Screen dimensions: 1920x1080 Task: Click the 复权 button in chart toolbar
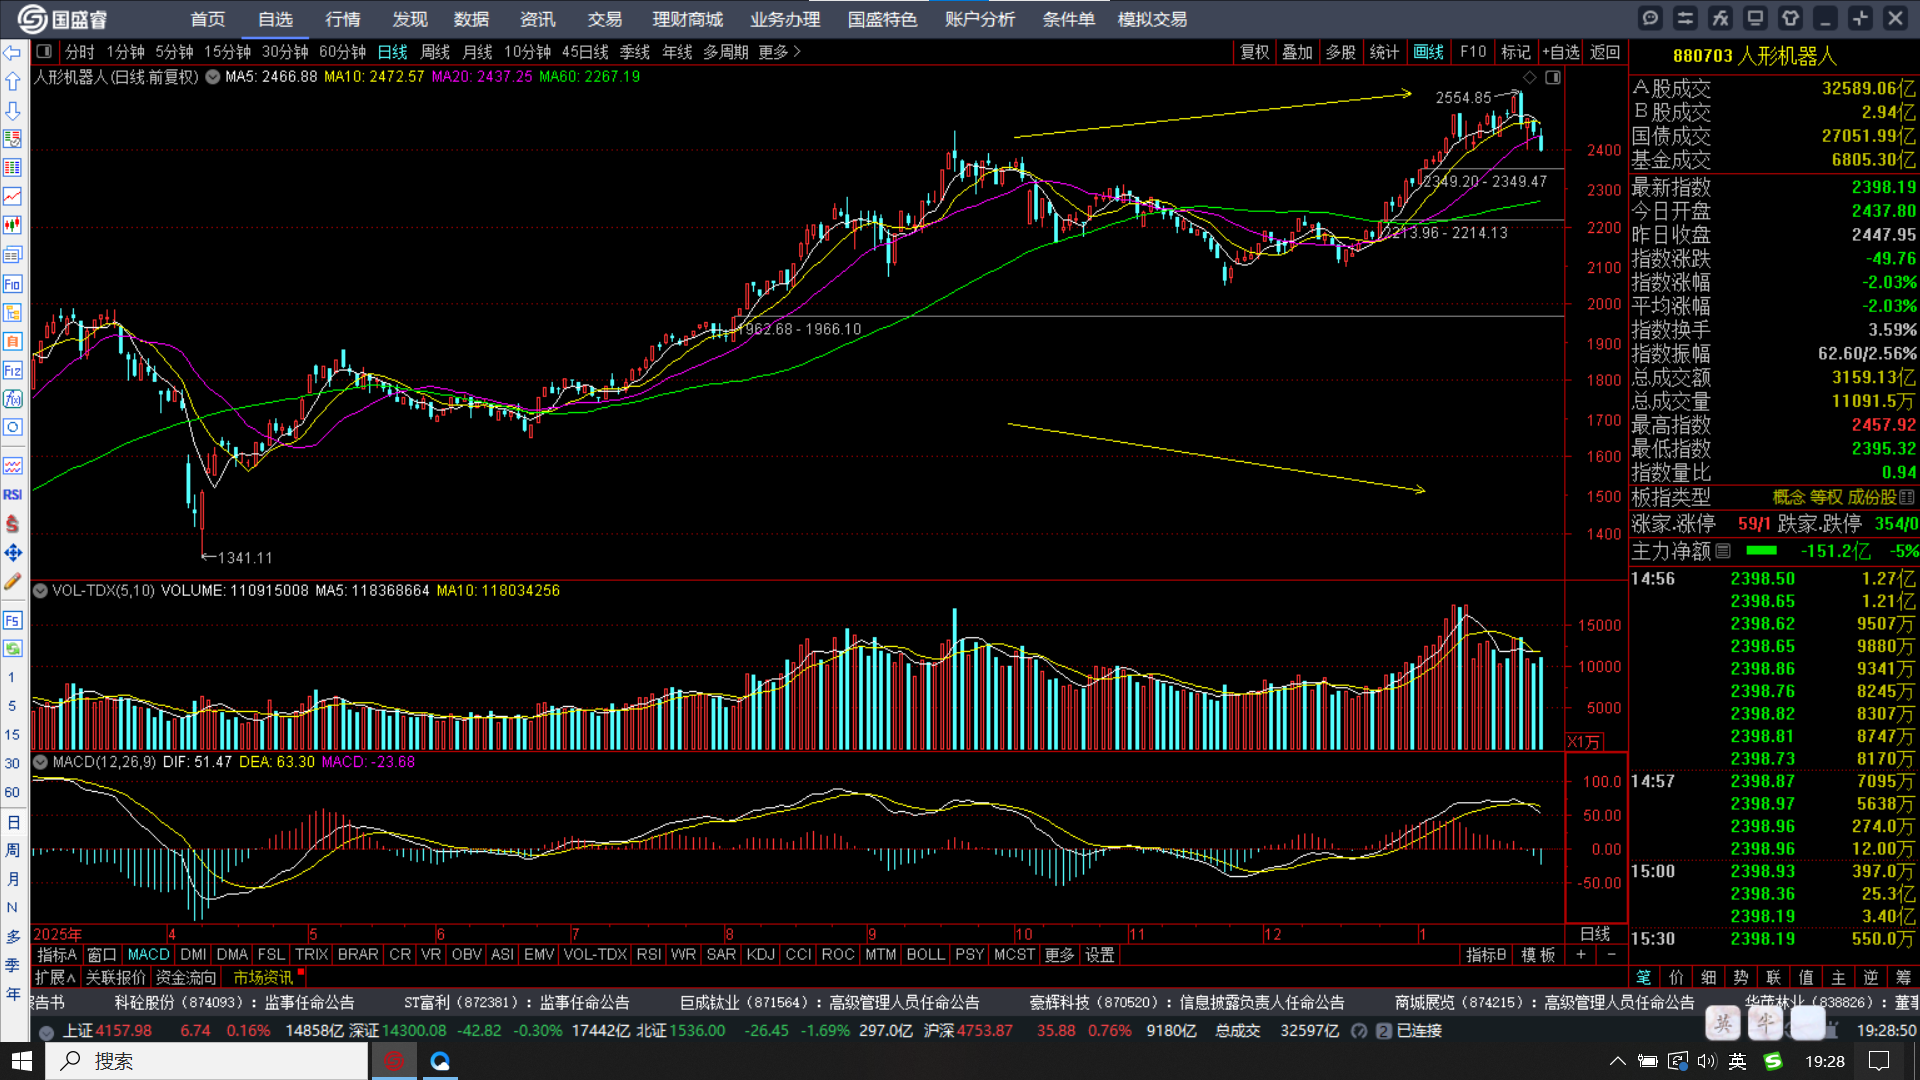point(1254,52)
